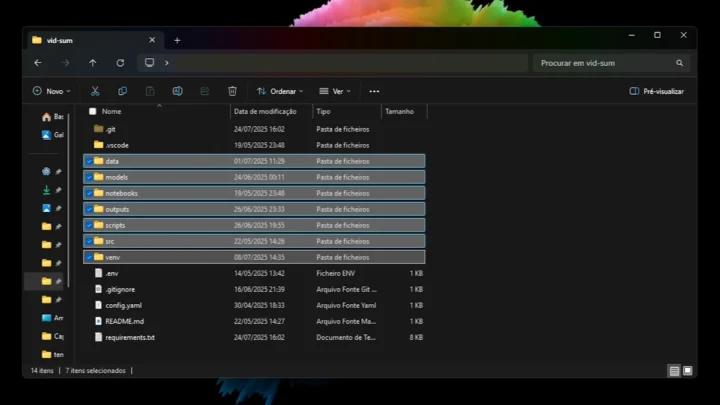This screenshot has width=720, height=405.
Task: Open the three-dots See more menu
Action: pos(374,91)
